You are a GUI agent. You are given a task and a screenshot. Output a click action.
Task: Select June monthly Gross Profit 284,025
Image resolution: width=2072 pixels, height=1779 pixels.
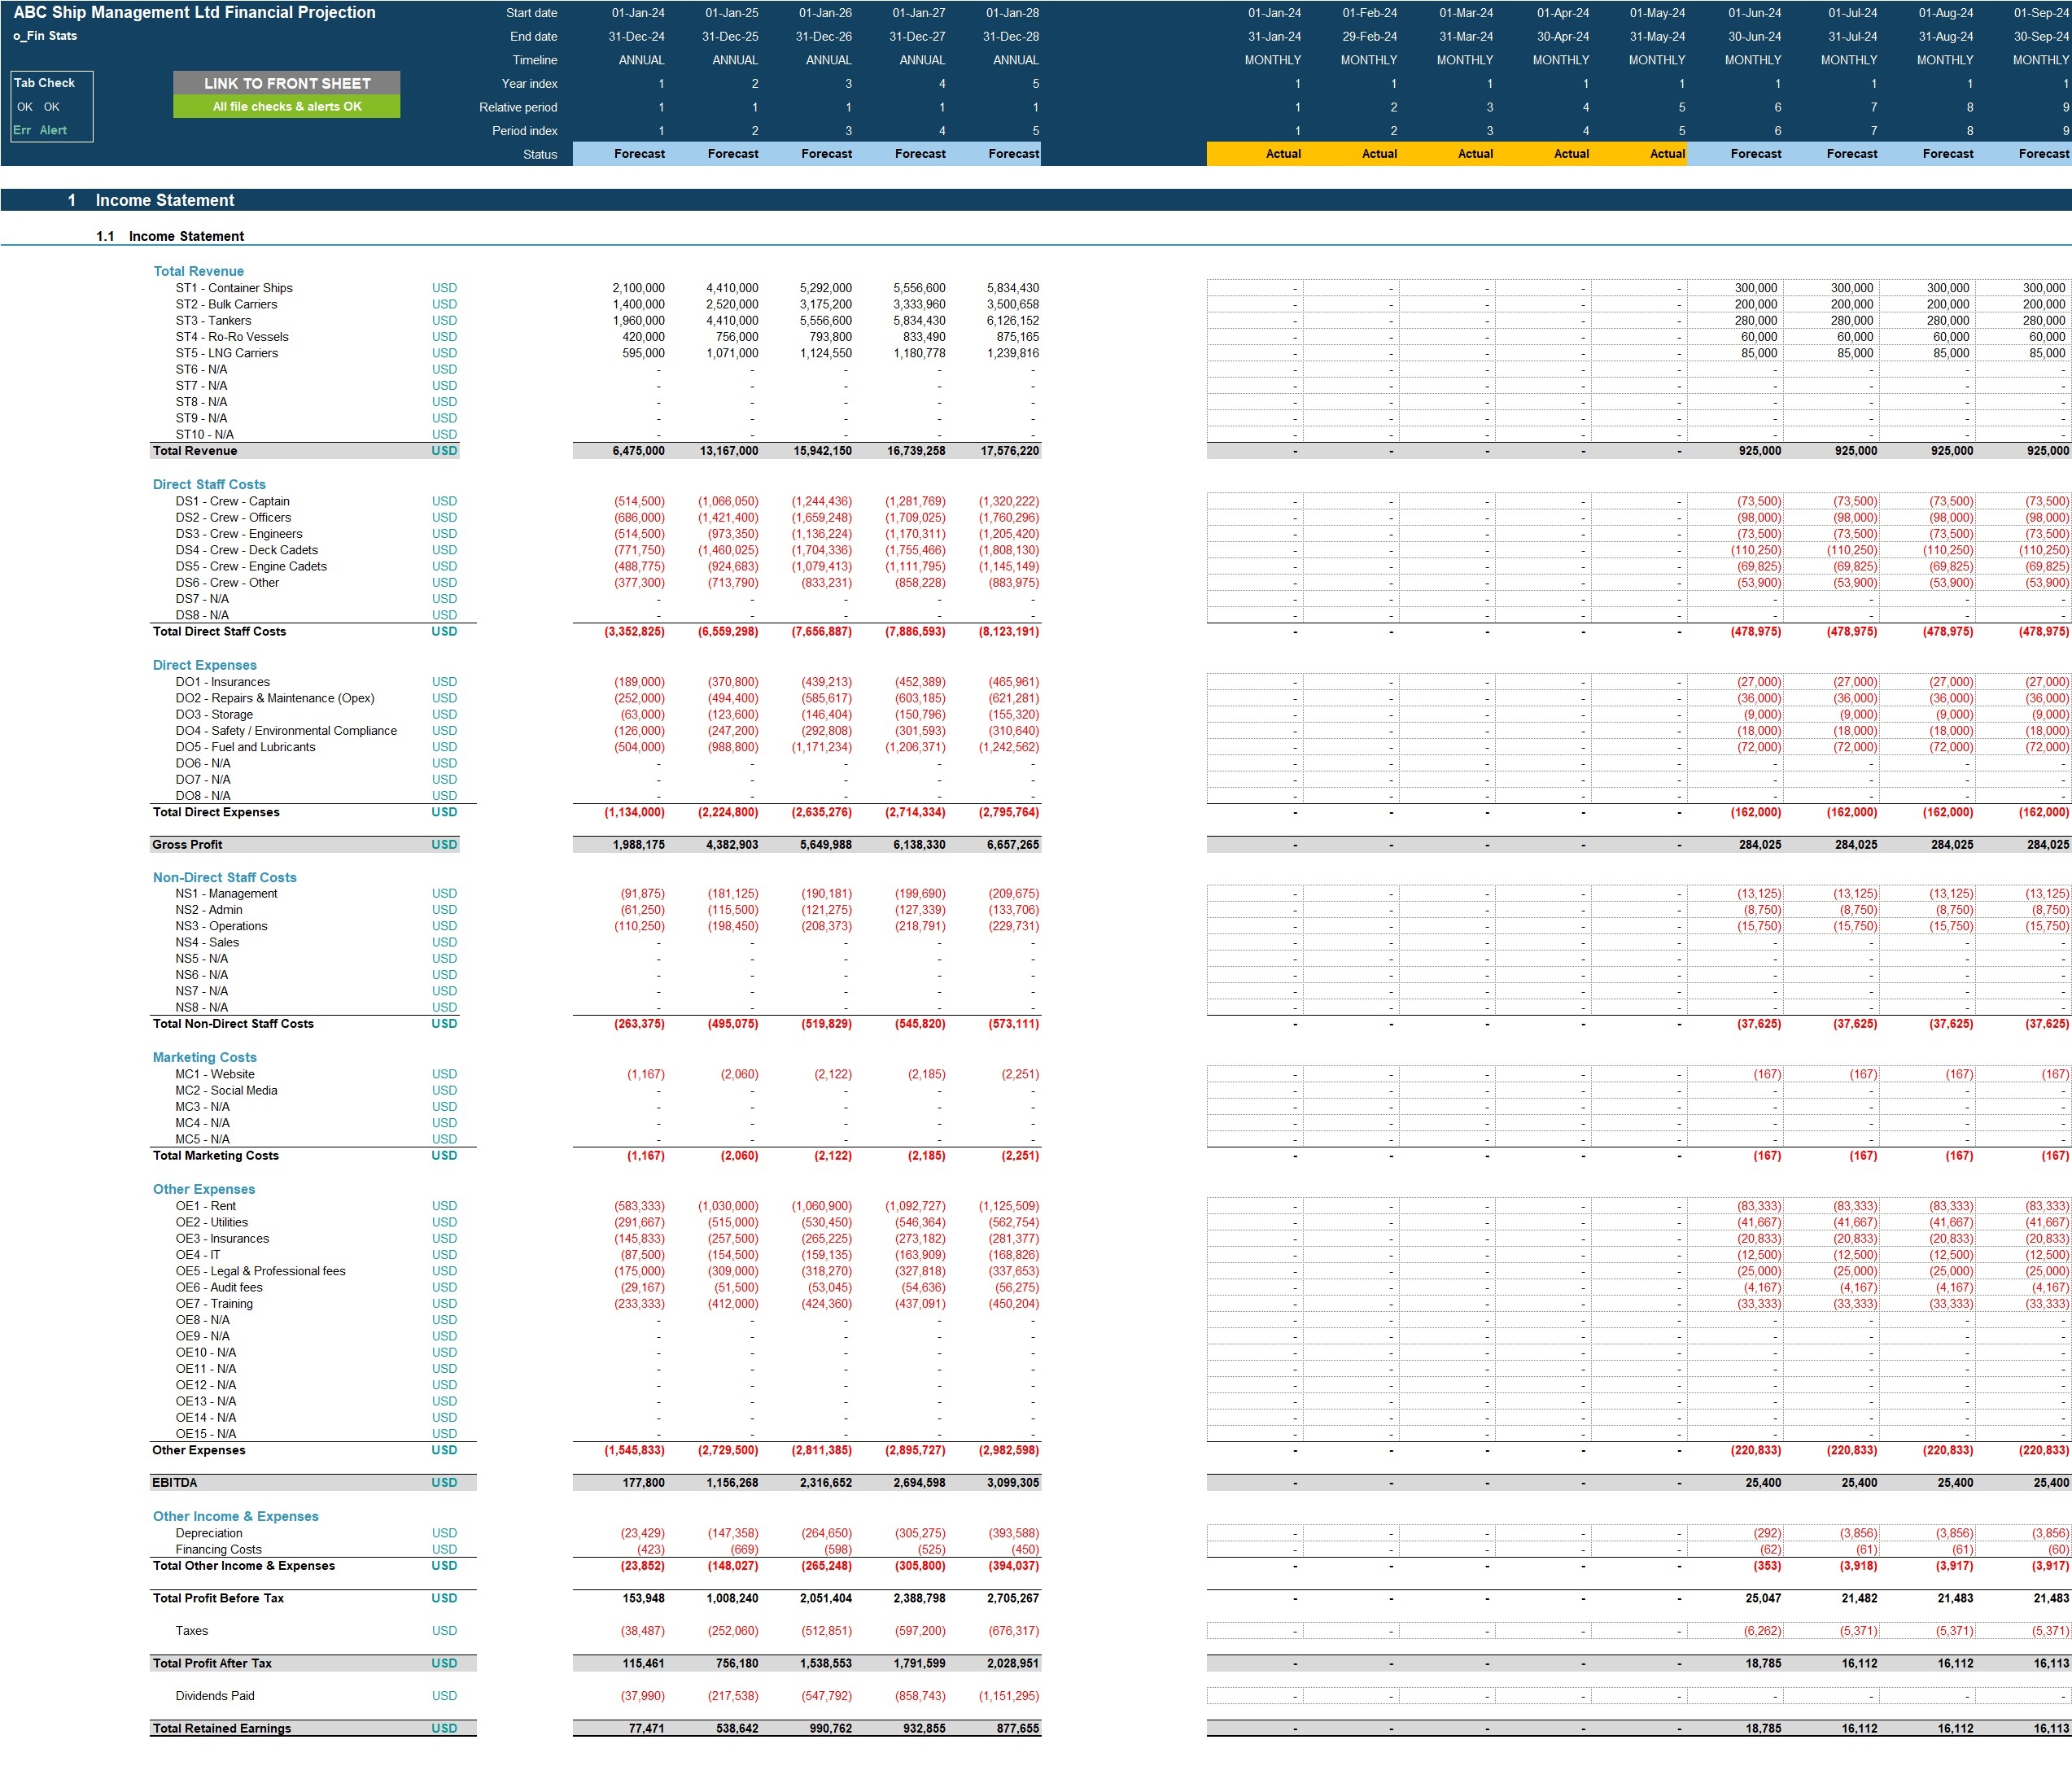pos(1760,845)
